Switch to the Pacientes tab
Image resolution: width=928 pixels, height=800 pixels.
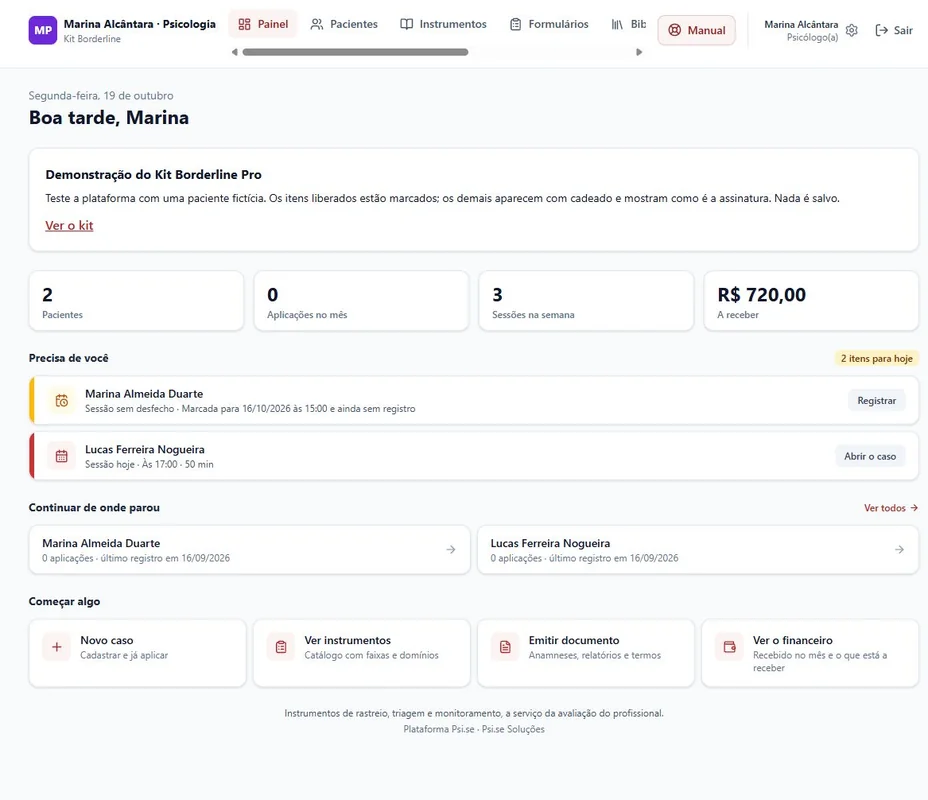pyautogui.click(x=344, y=24)
